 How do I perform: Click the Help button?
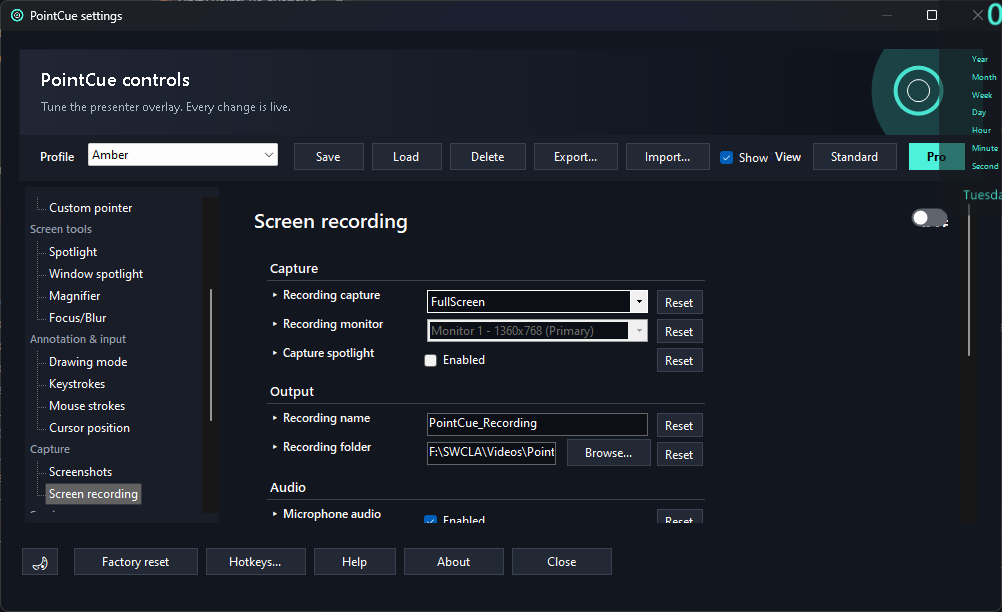tap(355, 562)
